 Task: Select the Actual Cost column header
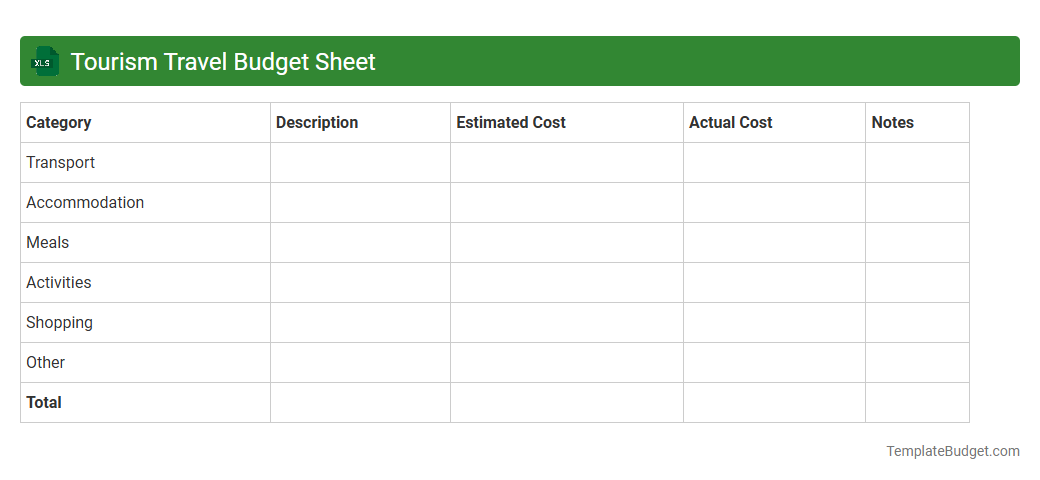774,123
